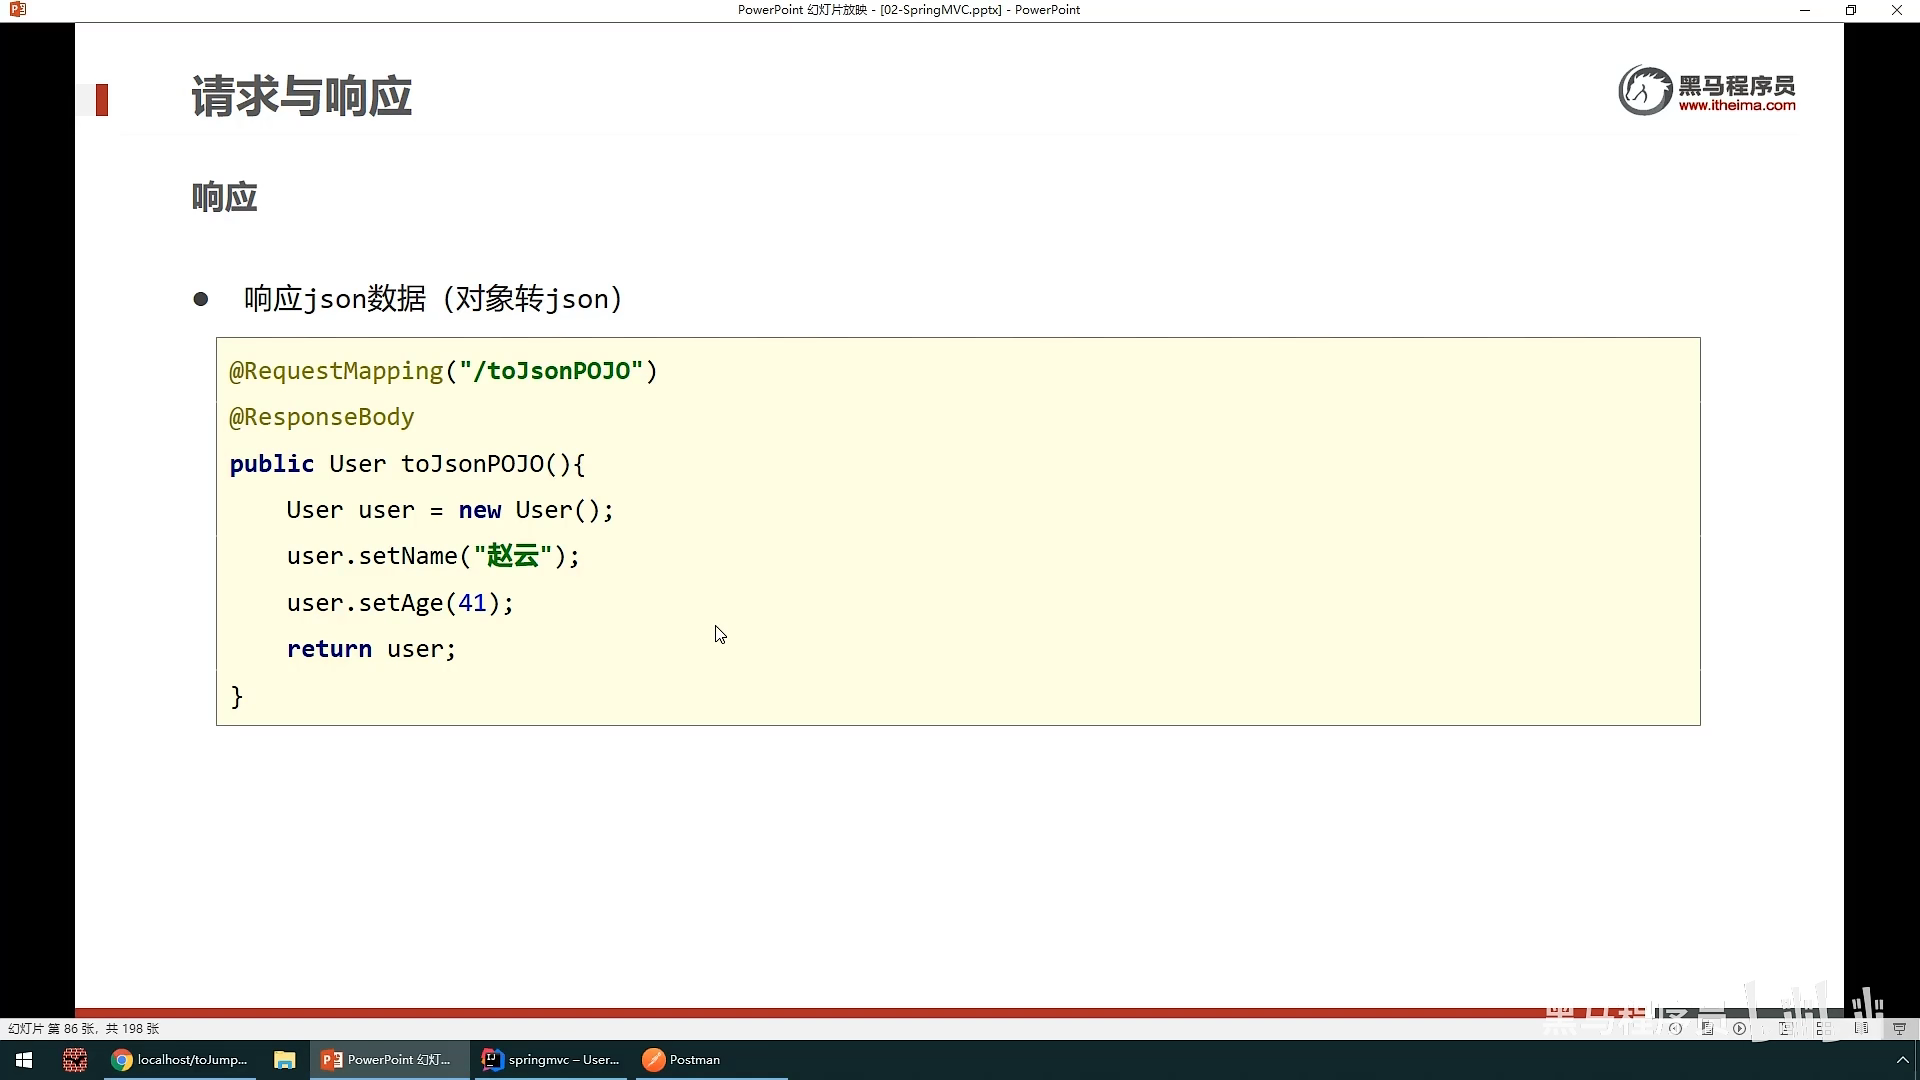The width and height of the screenshot is (1920, 1080).
Task: Select PowerPoint slideshow taskbar button
Action: click(x=388, y=1060)
